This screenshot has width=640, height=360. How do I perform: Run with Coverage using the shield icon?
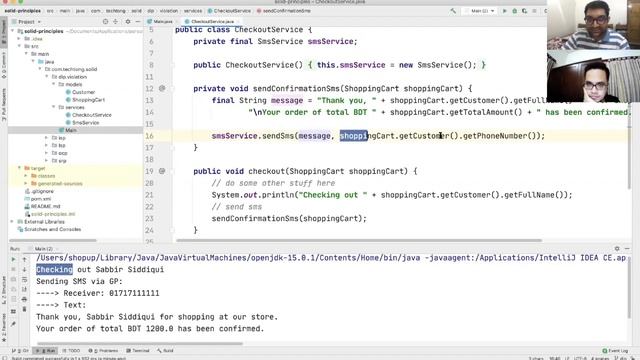pos(524,11)
